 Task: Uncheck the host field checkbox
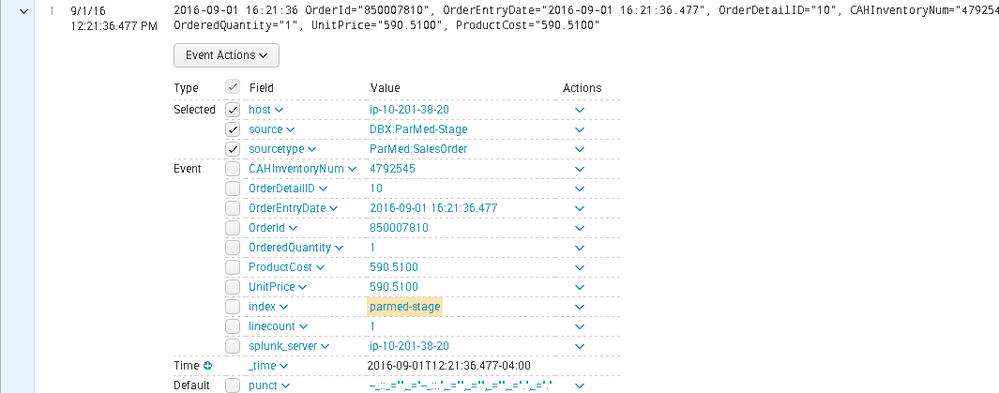[x=233, y=110]
